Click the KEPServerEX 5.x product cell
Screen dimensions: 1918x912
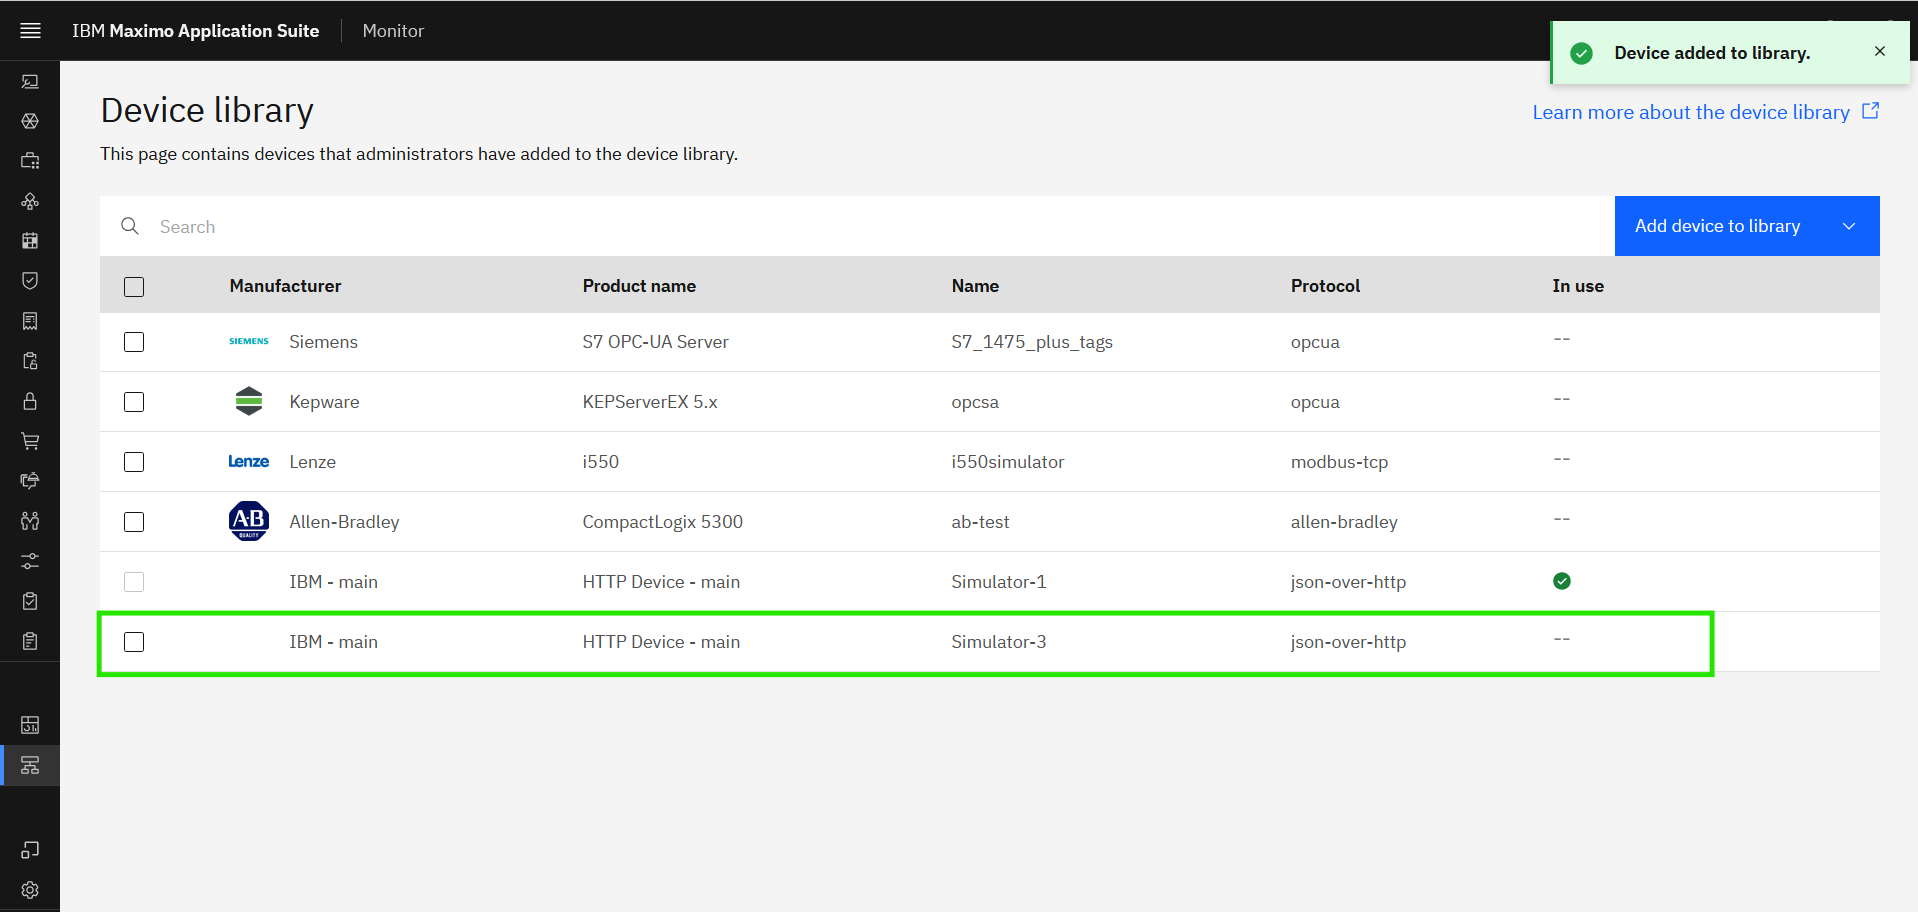point(650,402)
